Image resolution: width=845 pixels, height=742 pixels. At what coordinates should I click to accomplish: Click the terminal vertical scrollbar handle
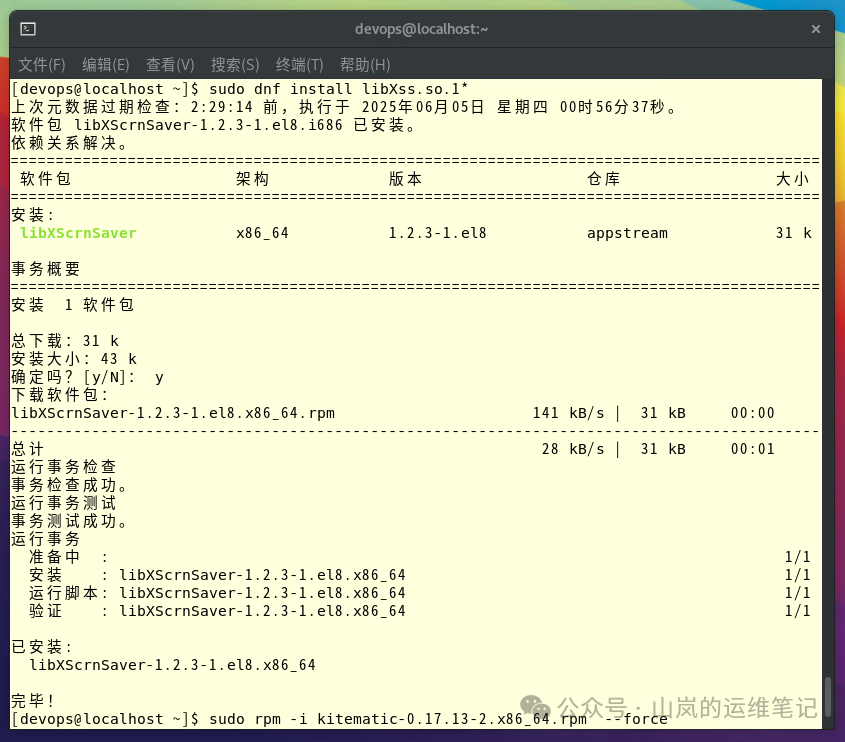(x=828, y=697)
